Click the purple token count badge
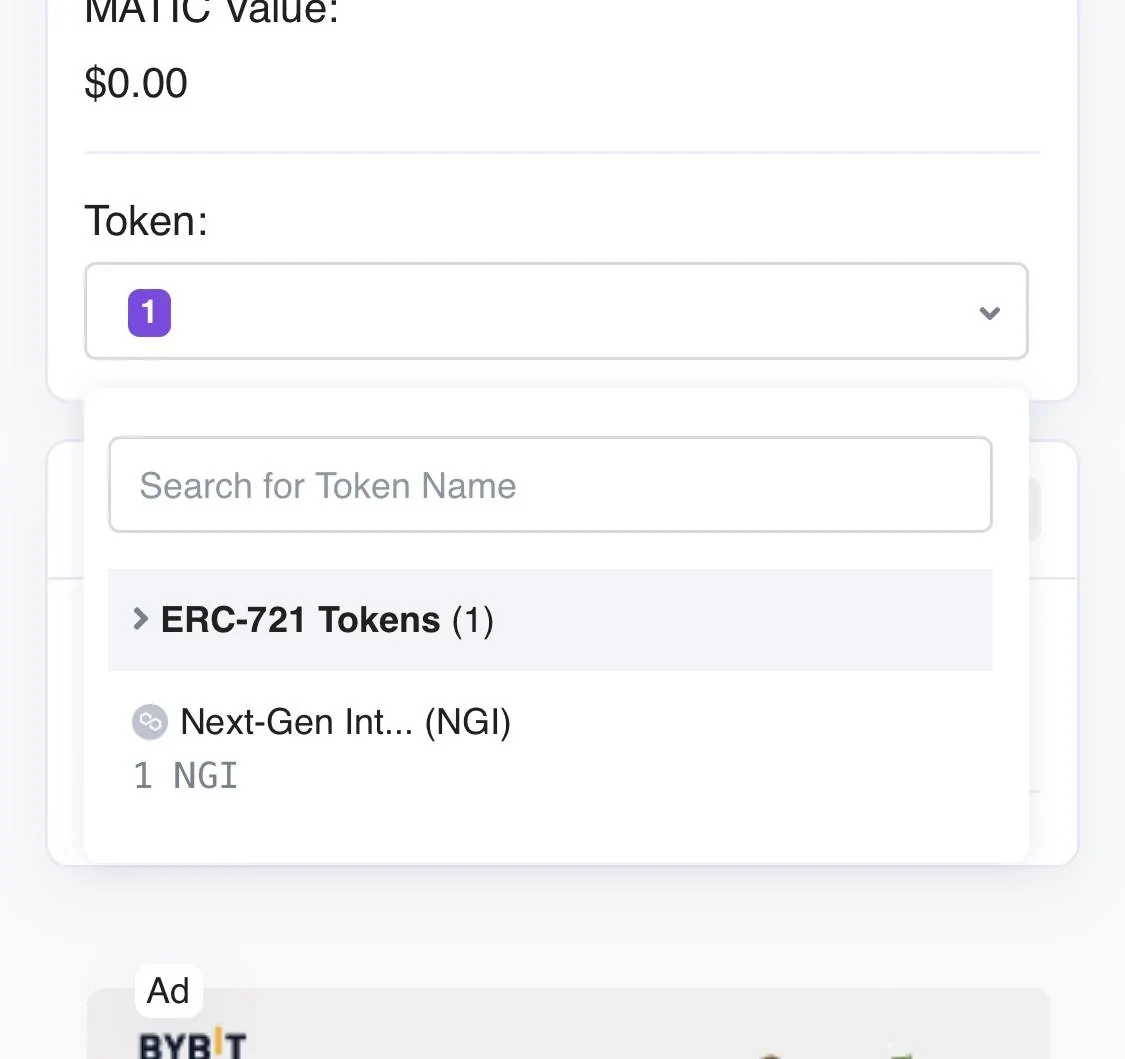 click(x=149, y=312)
